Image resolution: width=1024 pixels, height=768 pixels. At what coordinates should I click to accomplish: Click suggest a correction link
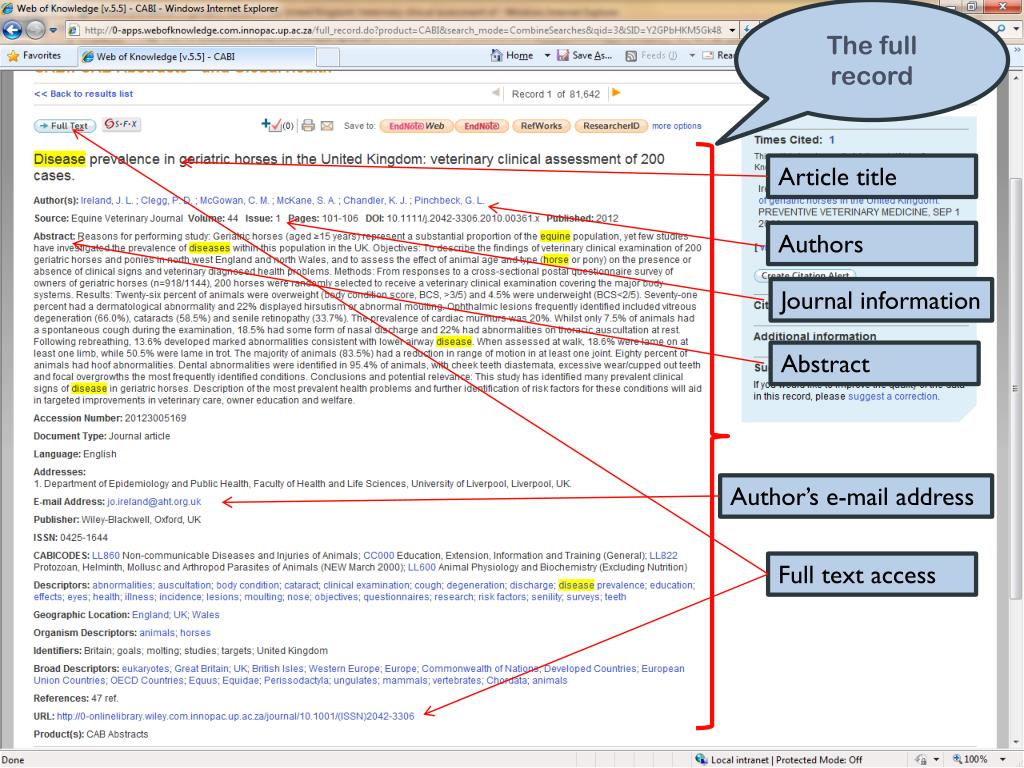click(893, 396)
